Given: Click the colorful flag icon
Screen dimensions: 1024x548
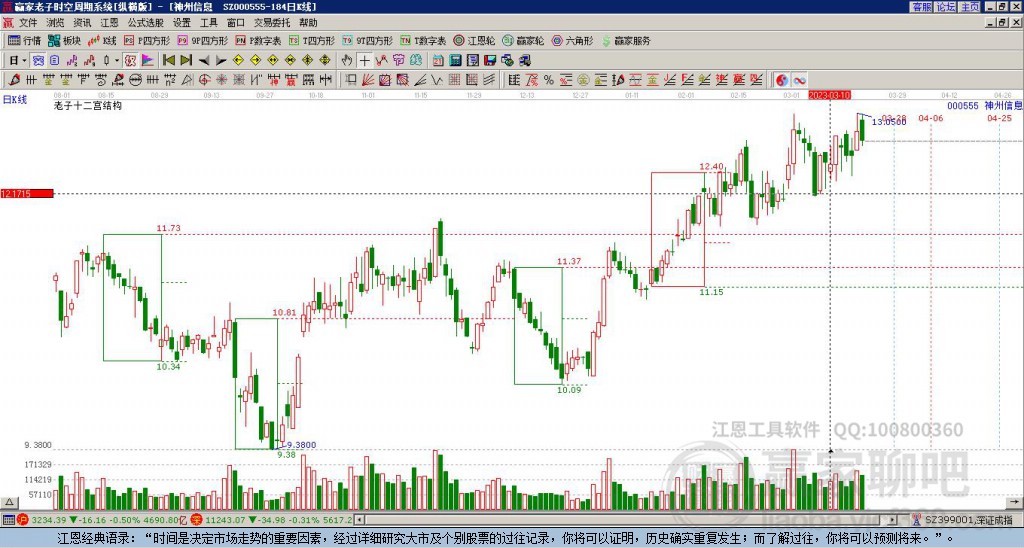Looking at the screenshot, I should (x=148, y=61).
